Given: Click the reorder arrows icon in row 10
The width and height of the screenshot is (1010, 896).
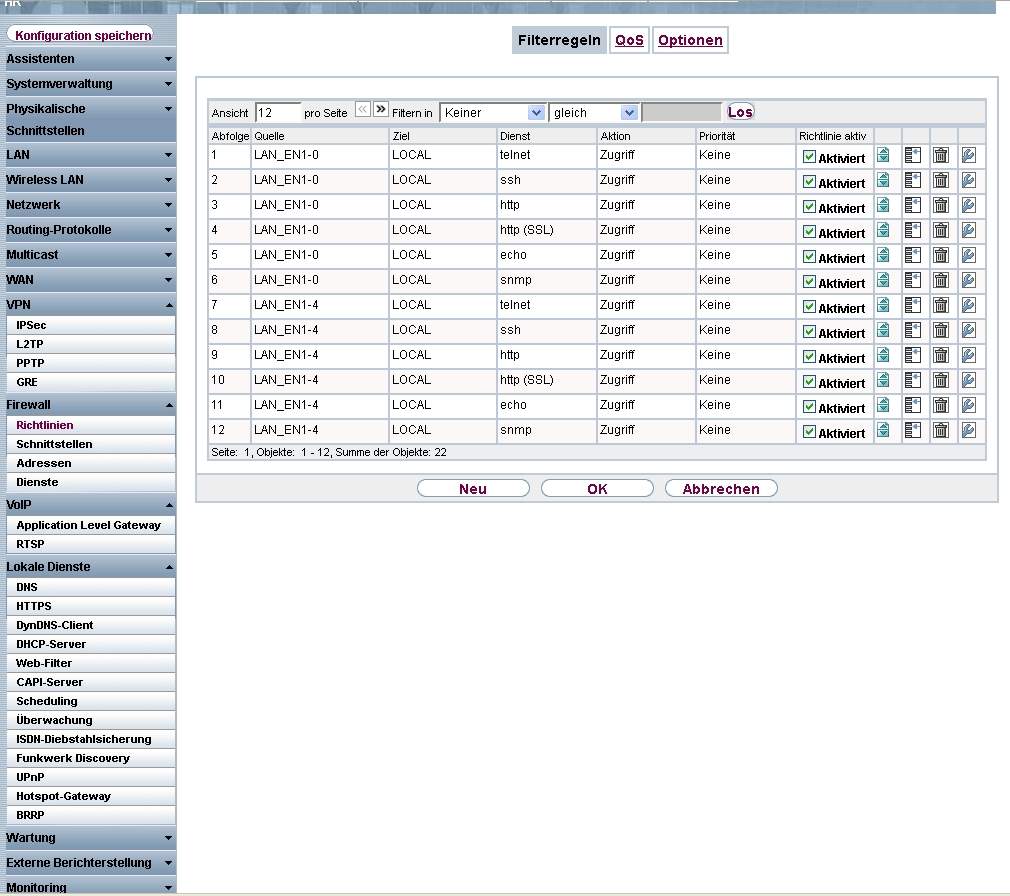Looking at the screenshot, I should pos(883,381).
